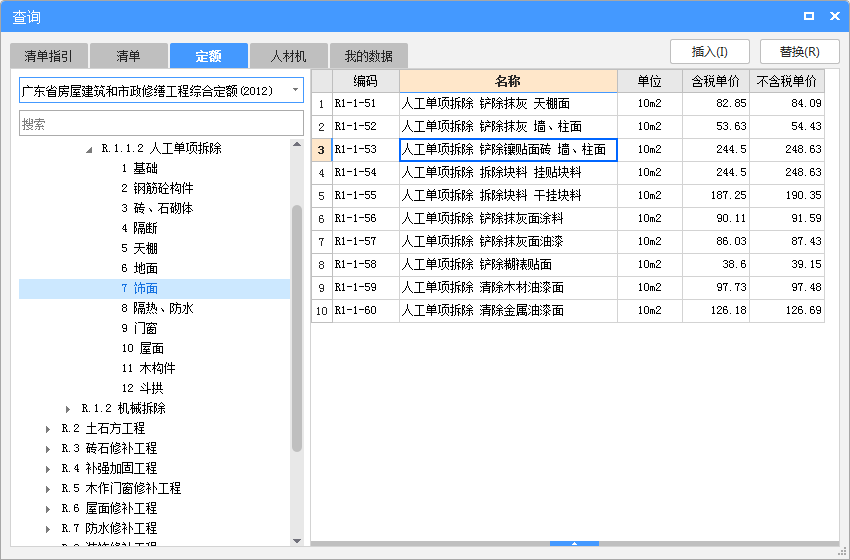Select tree item 2 钢筋砼构件
850x560 pixels.
coord(157,189)
